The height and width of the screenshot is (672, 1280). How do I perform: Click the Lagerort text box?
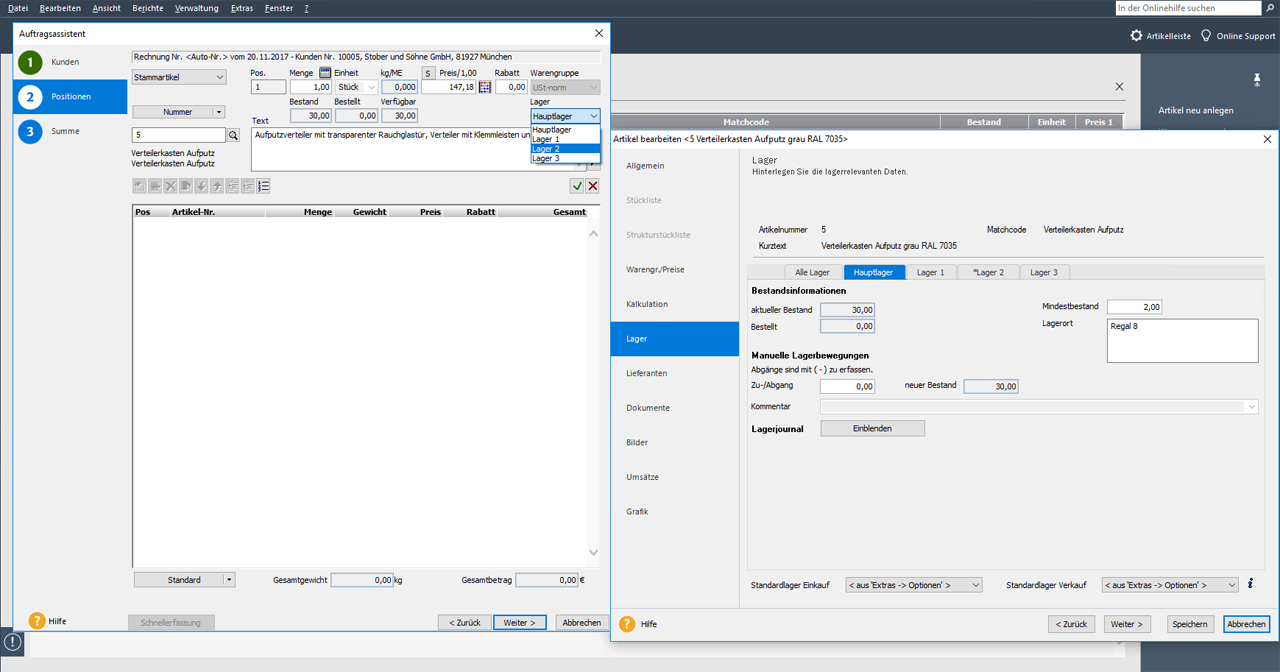[x=1183, y=341]
